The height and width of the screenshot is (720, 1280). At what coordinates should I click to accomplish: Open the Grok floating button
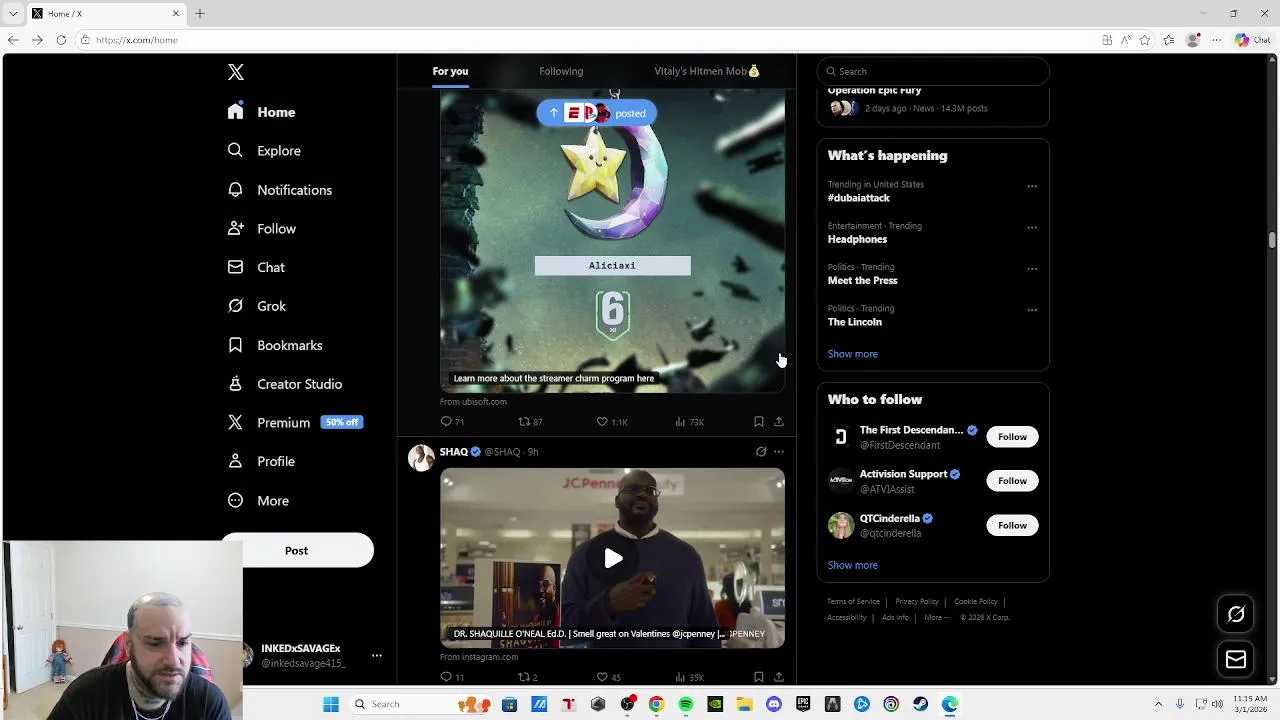coord(1236,615)
